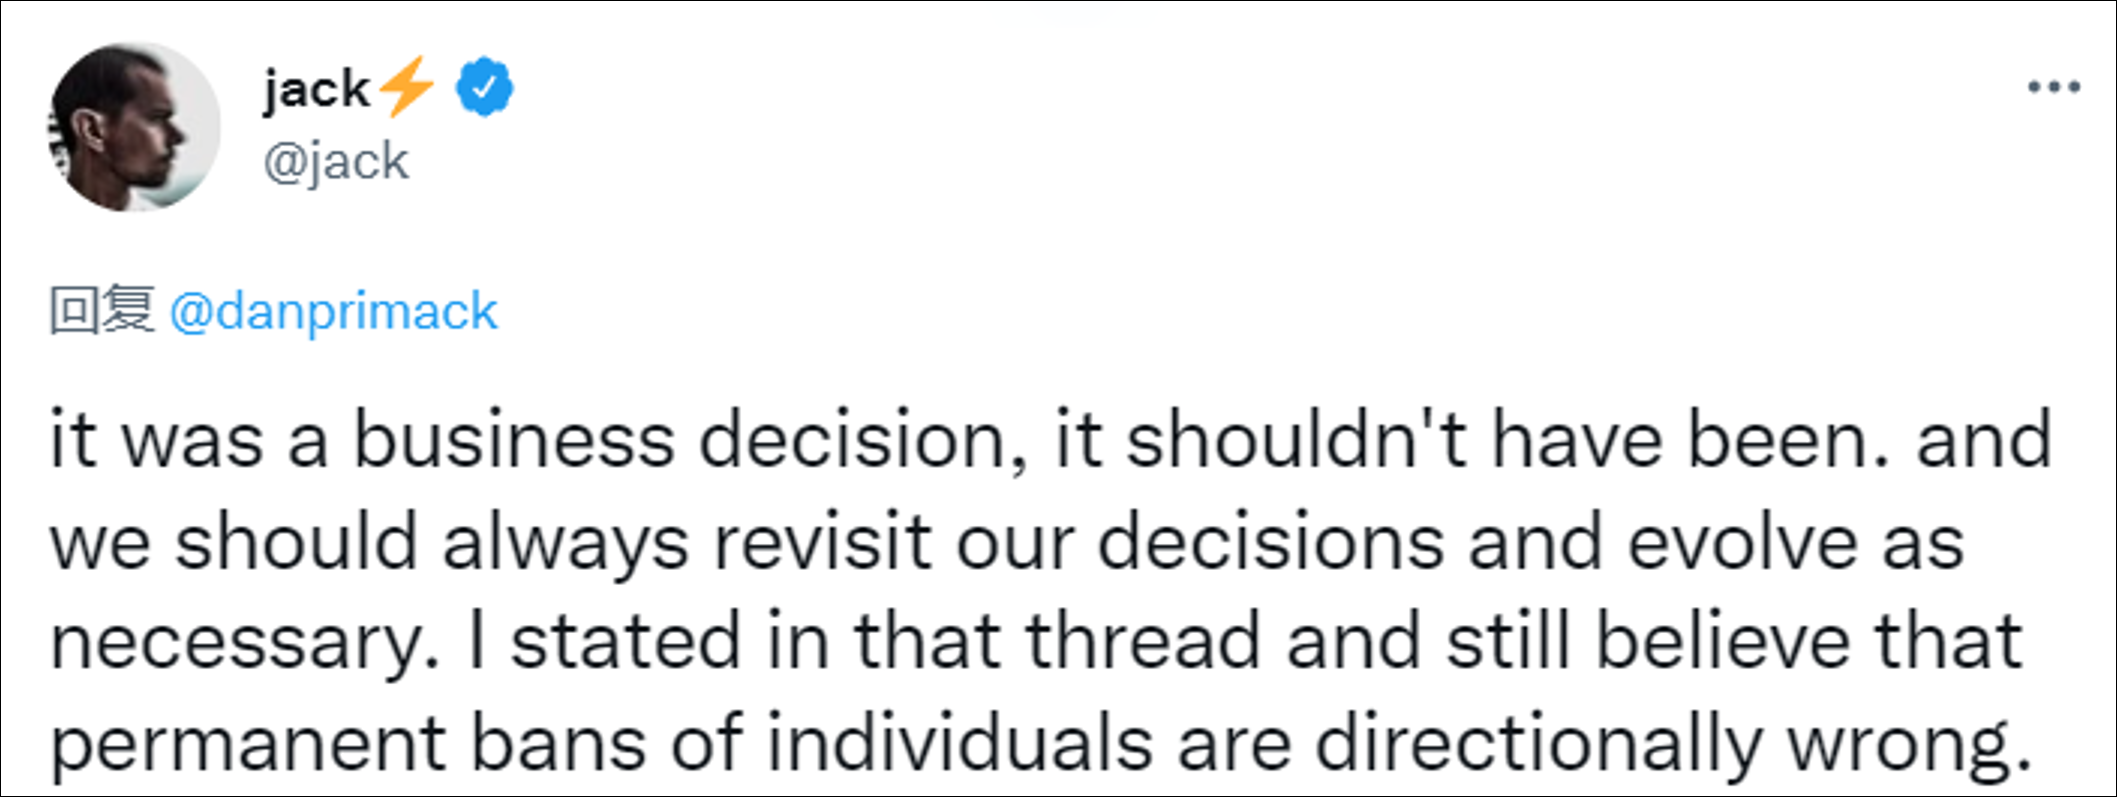Click the word "permanent" in the tweet

point(248,745)
